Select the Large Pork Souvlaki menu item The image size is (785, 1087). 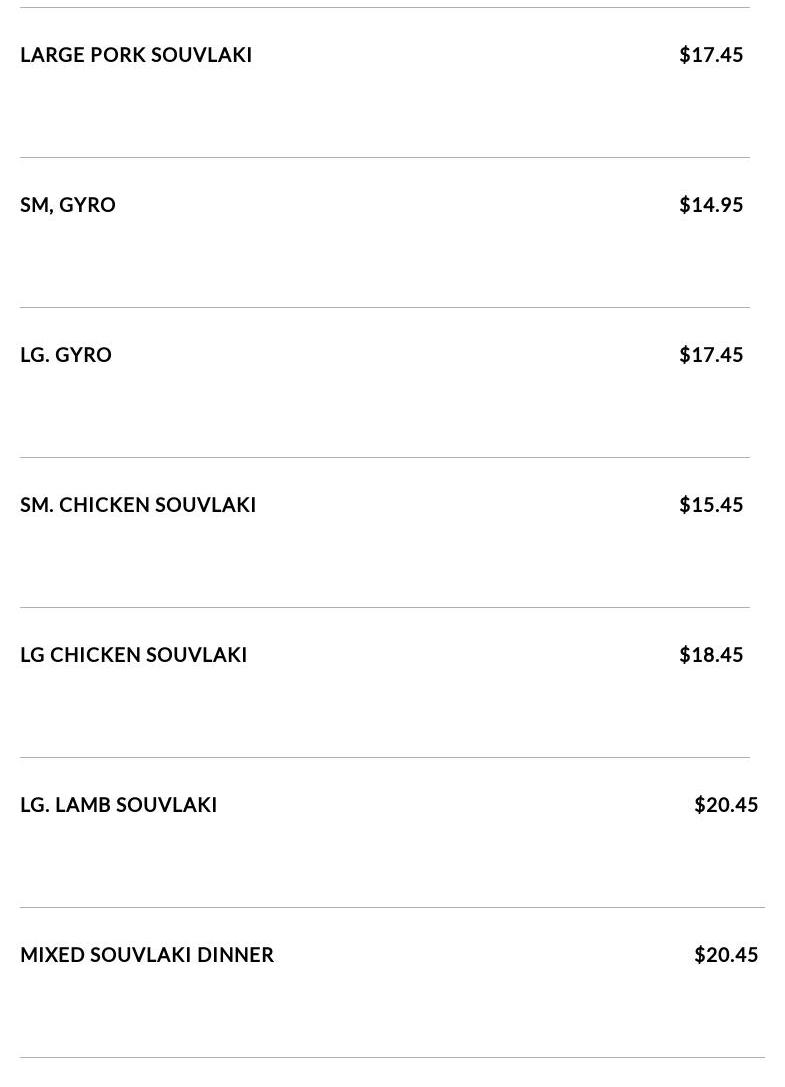tap(136, 55)
